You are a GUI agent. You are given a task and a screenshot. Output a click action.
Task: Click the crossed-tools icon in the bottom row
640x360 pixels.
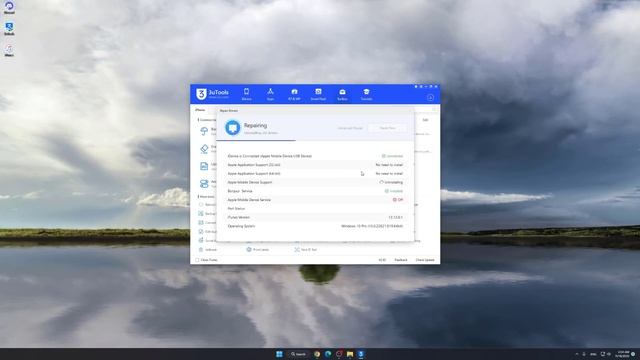click(x=297, y=249)
